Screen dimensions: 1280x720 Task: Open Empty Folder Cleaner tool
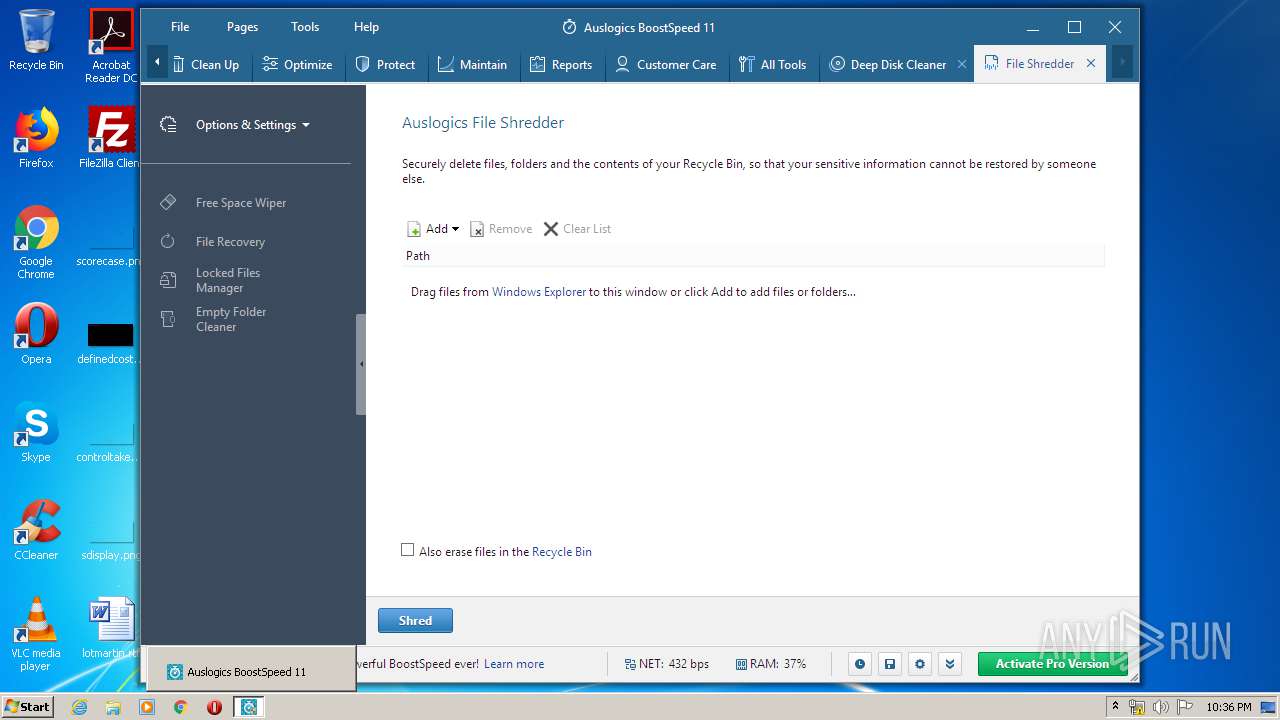click(x=231, y=319)
